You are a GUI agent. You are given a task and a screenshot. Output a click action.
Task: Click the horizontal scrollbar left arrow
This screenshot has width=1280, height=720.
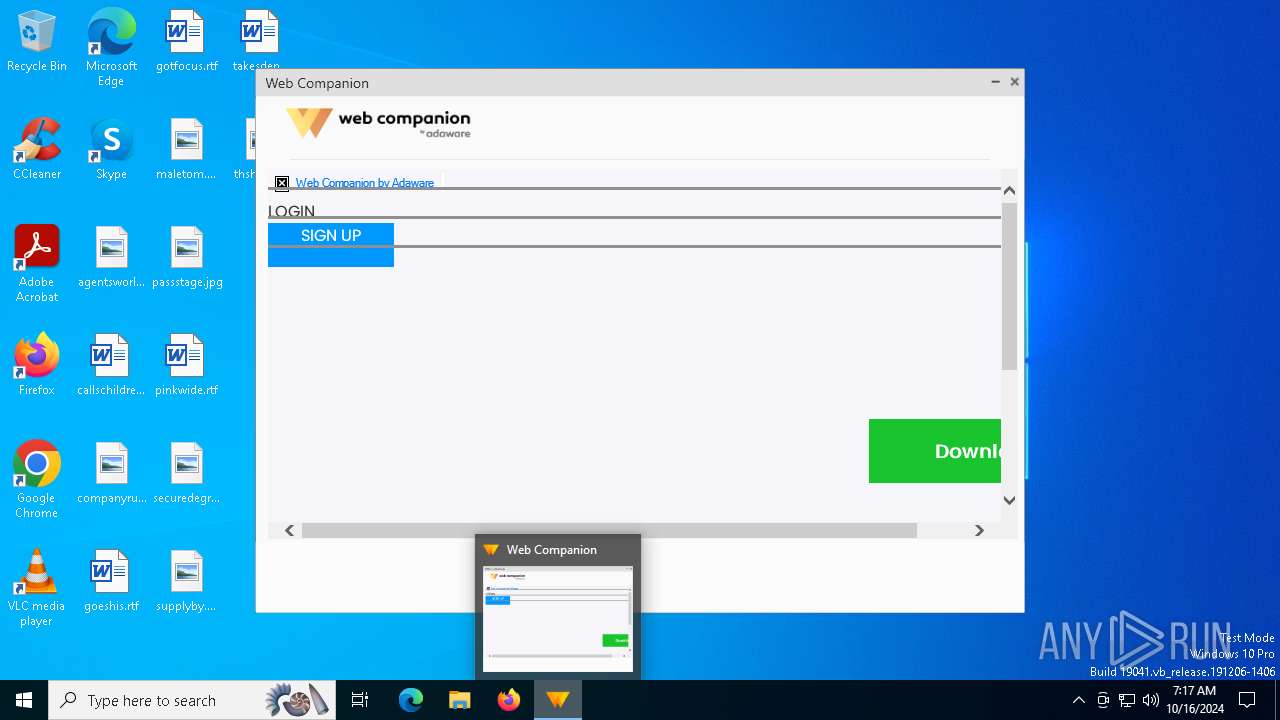290,530
